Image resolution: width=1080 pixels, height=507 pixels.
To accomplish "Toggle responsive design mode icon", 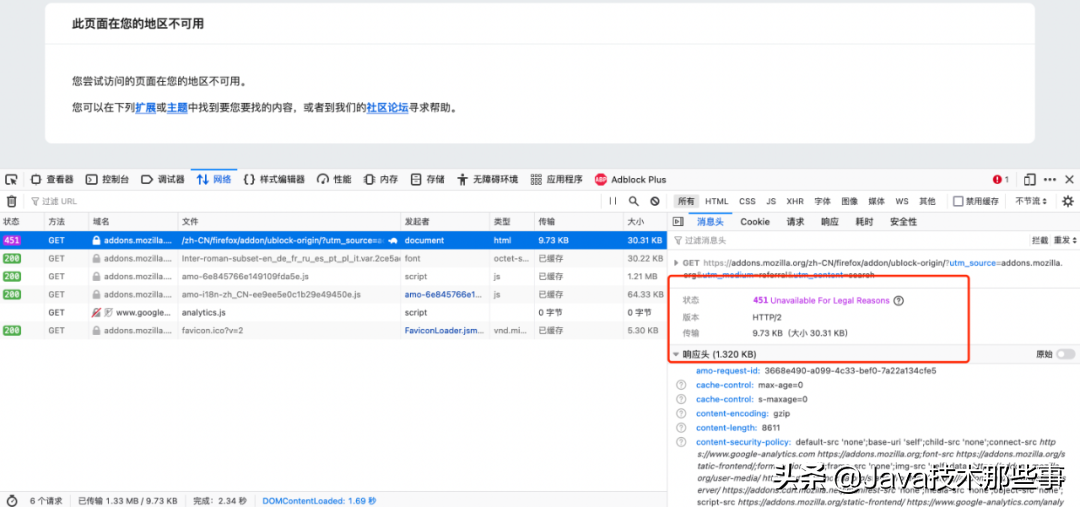I will (x=1030, y=180).
